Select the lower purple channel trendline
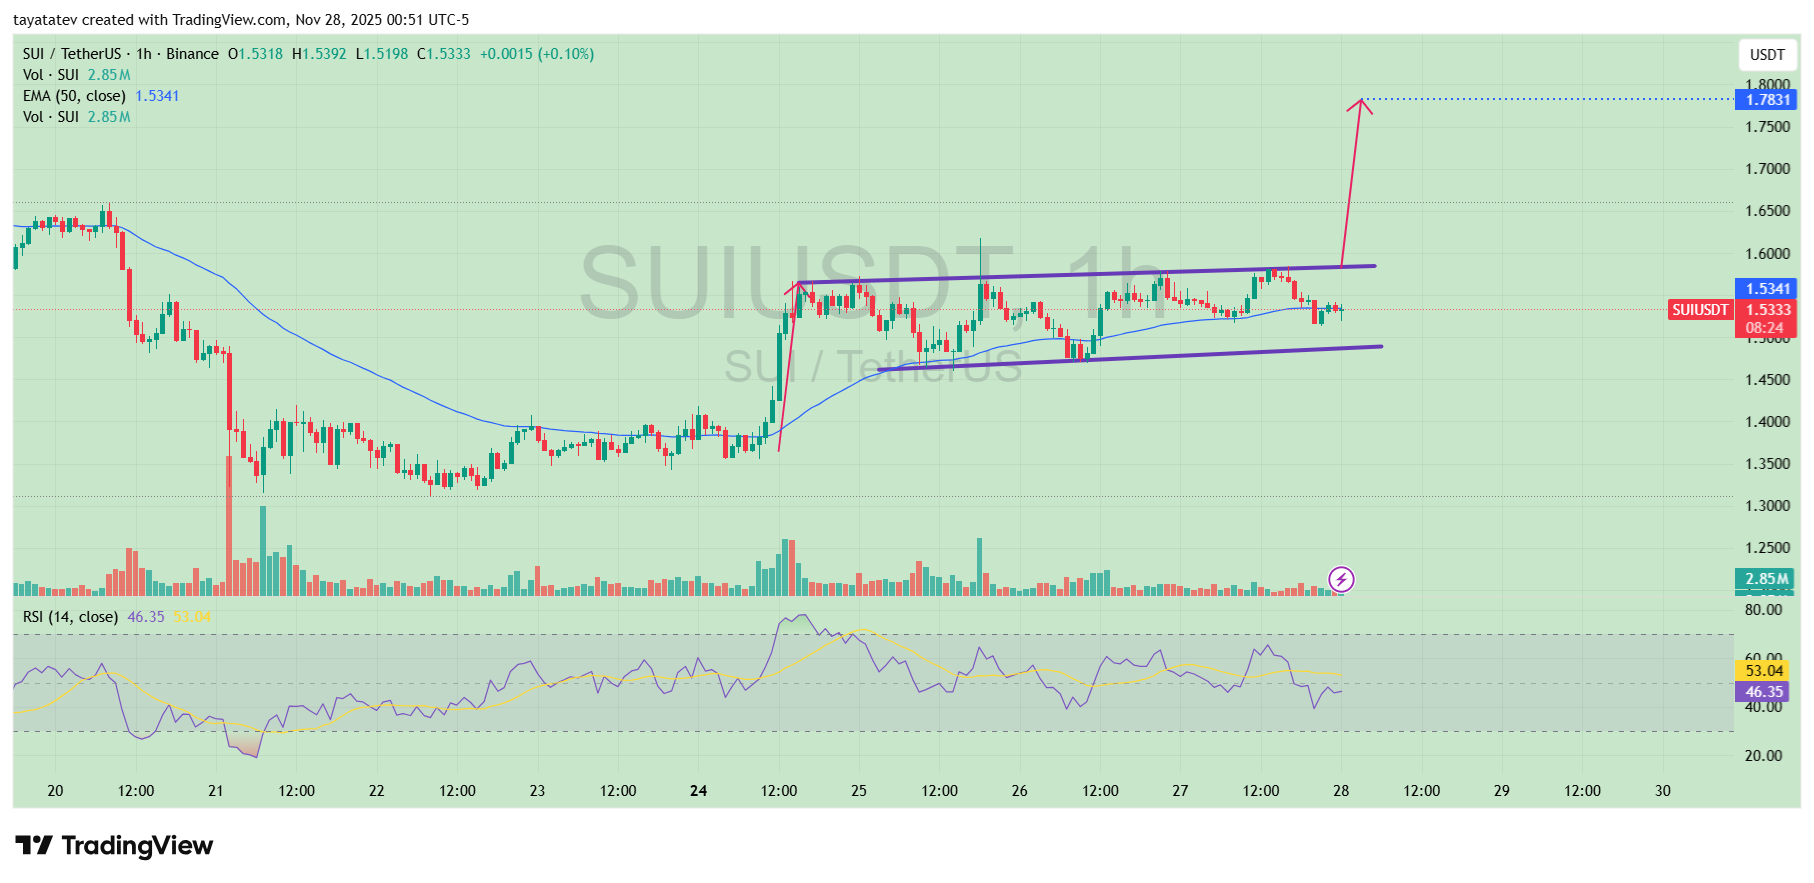This screenshot has height=883, width=1814. [1130, 357]
